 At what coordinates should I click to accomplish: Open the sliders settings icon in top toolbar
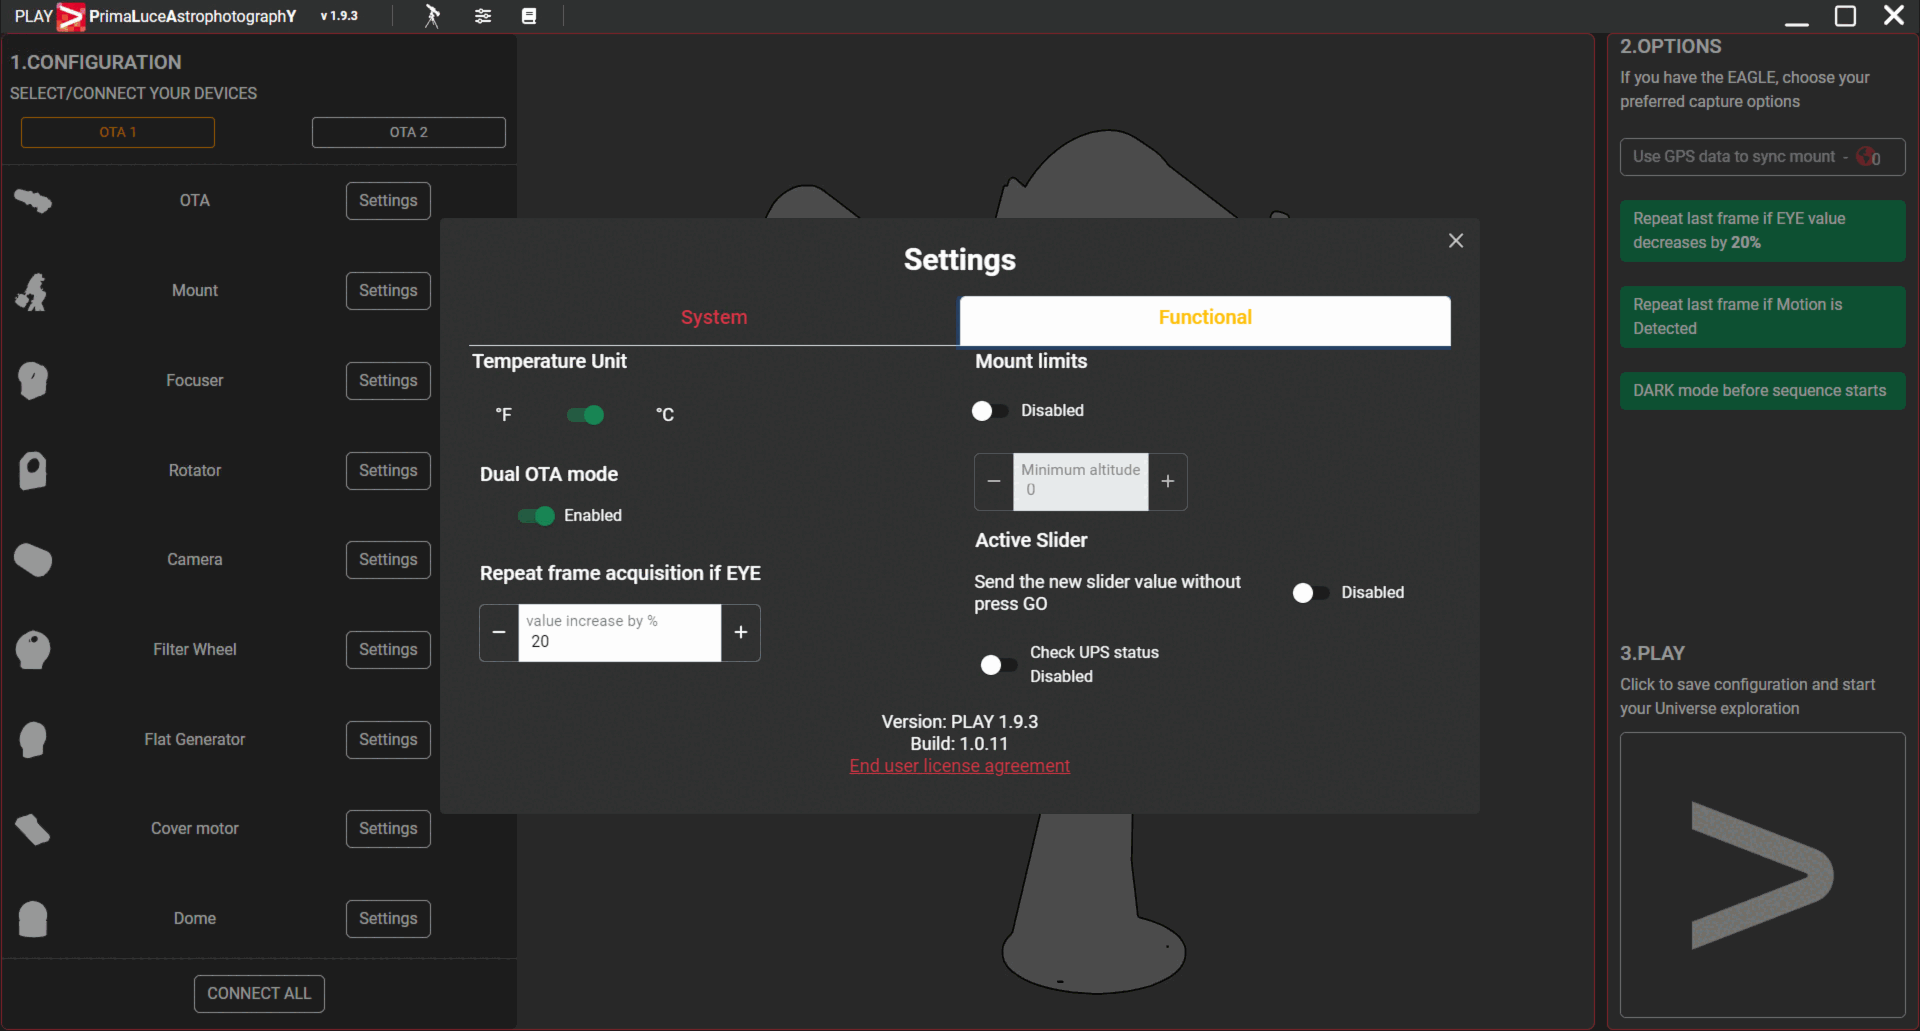[483, 16]
